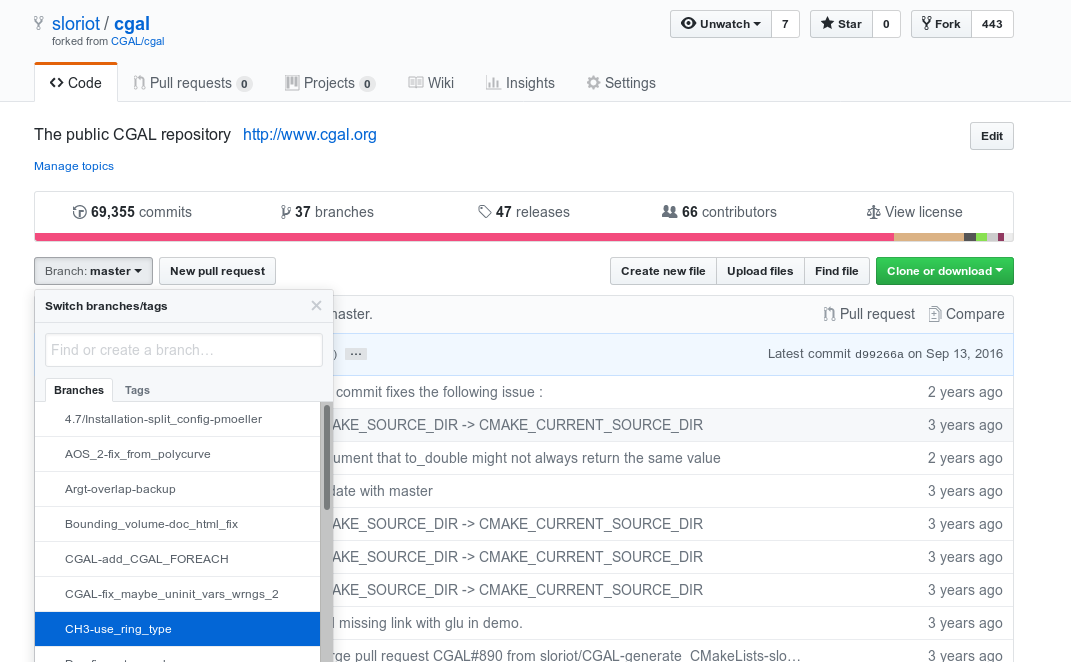Click the Find file button
This screenshot has width=1071, height=662.
point(837,271)
